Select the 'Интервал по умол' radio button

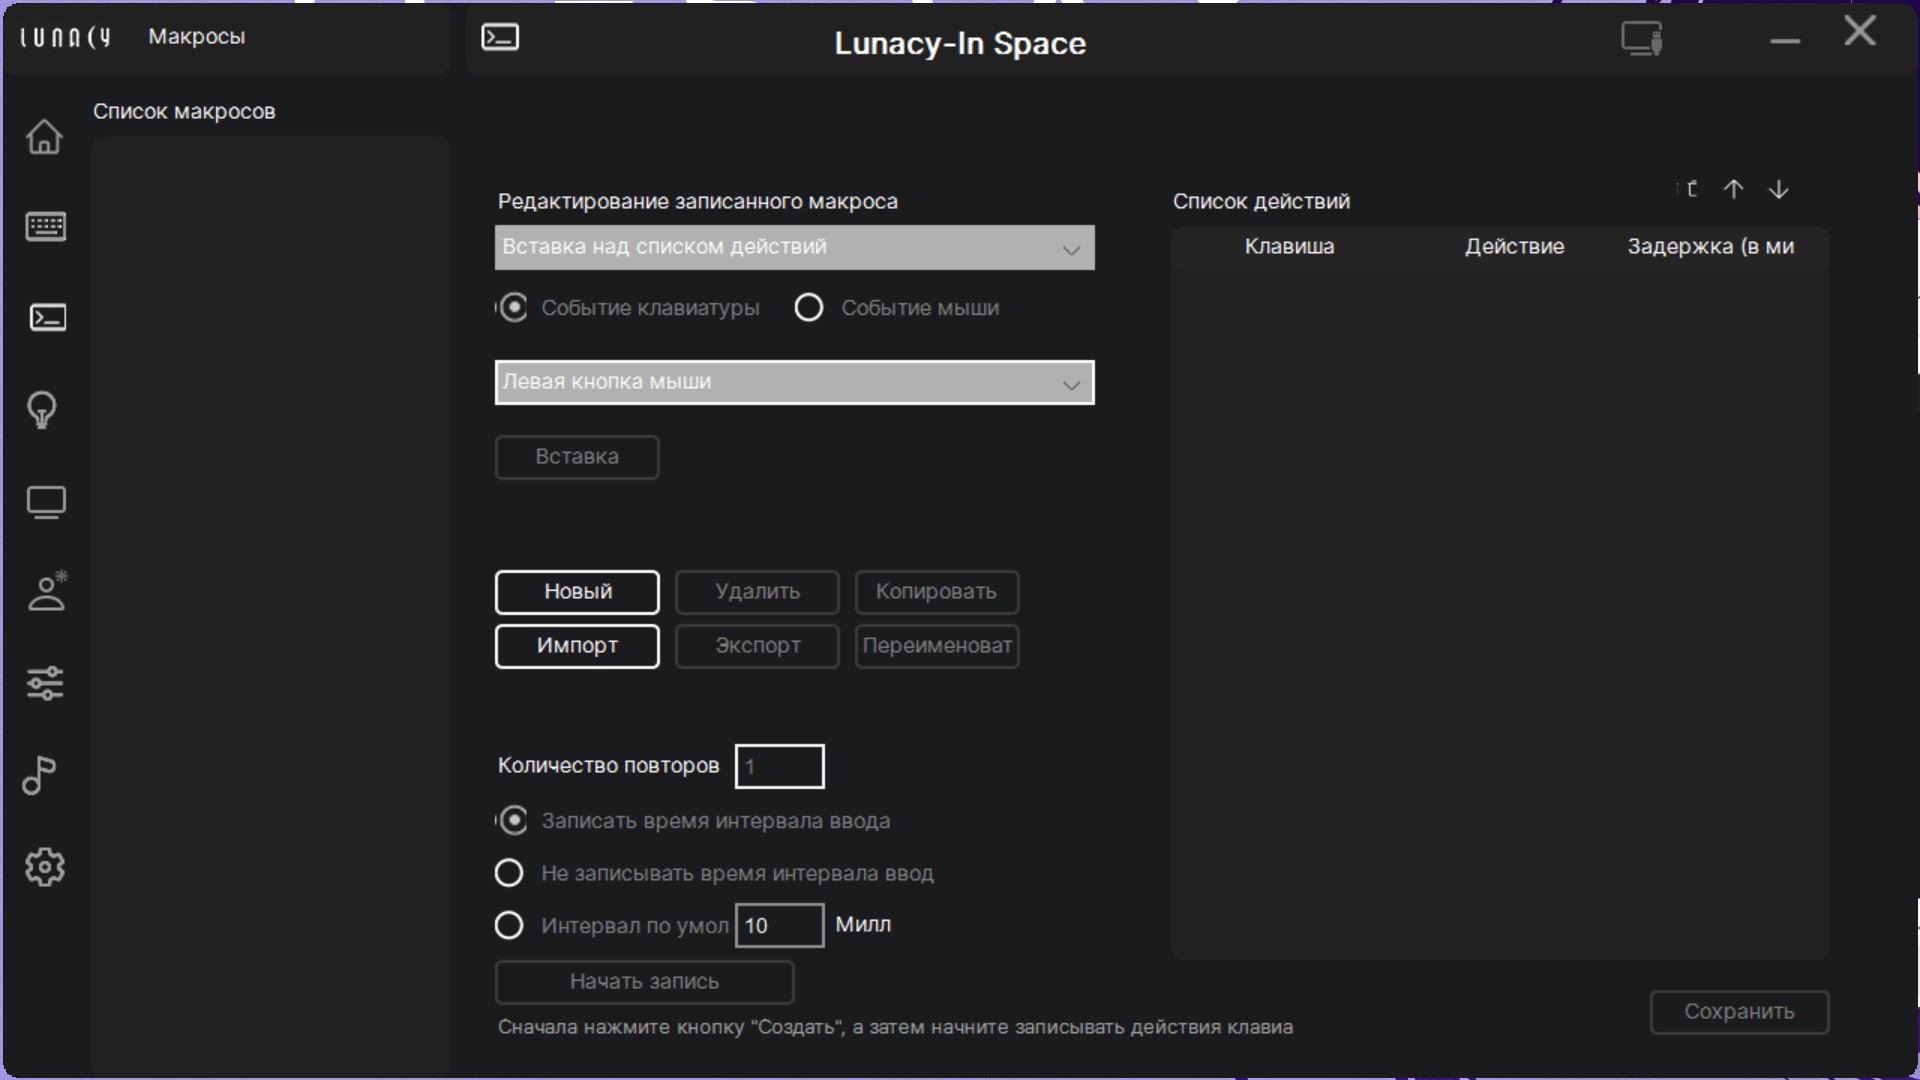pyautogui.click(x=509, y=925)
